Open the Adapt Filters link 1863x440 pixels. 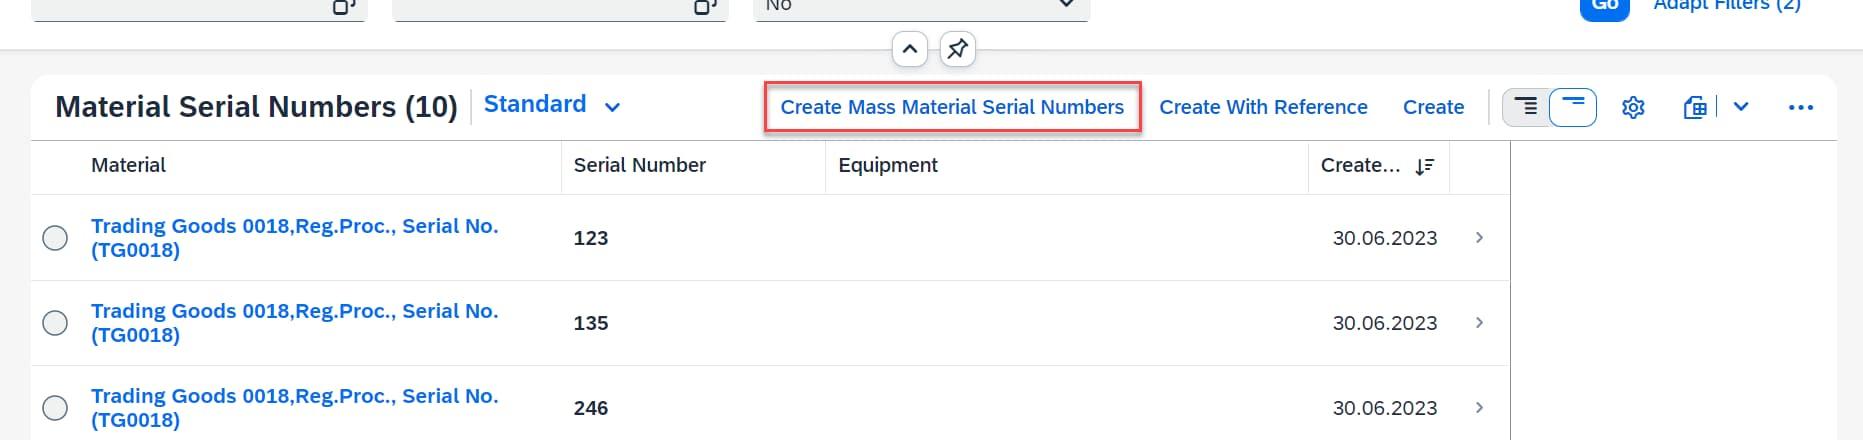pos(1727,6)
